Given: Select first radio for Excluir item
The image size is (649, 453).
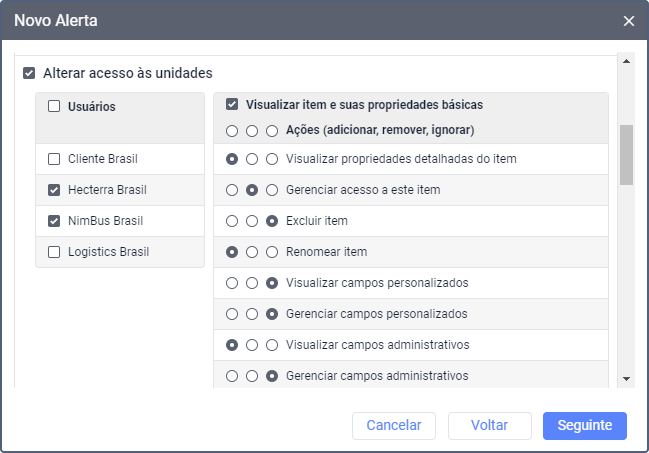Looking at the screenshot, I should pos(232,221).
